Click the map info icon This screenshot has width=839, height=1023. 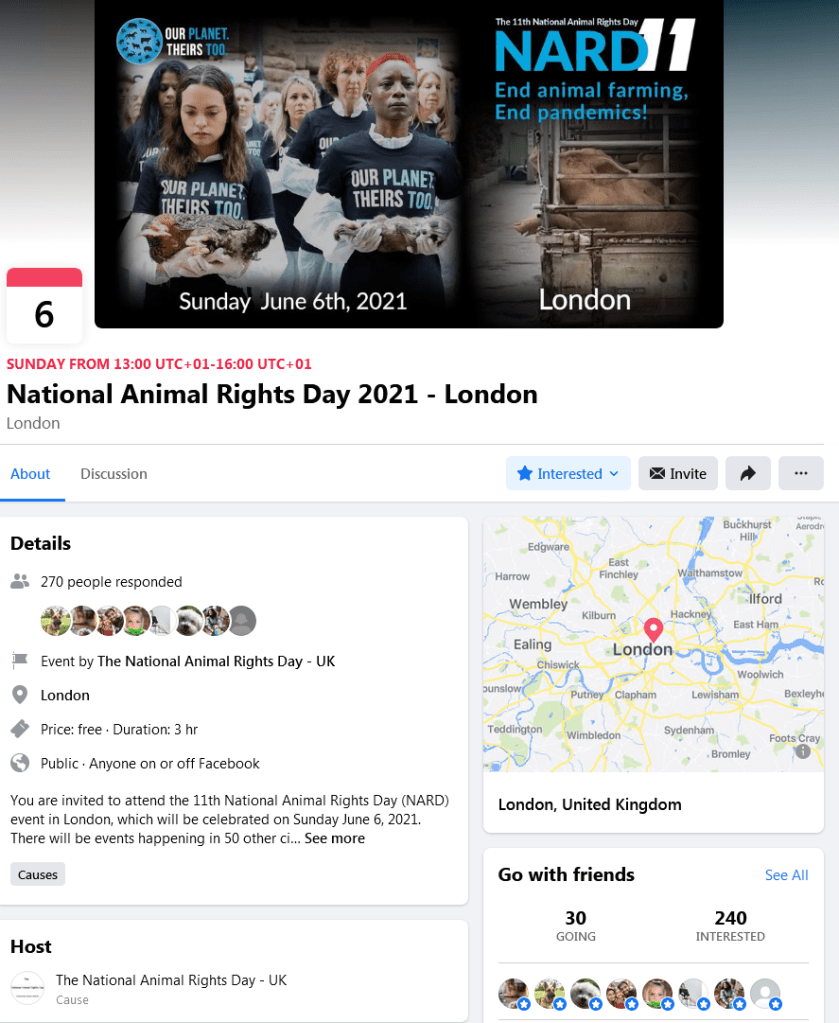[x=802, y=752]
